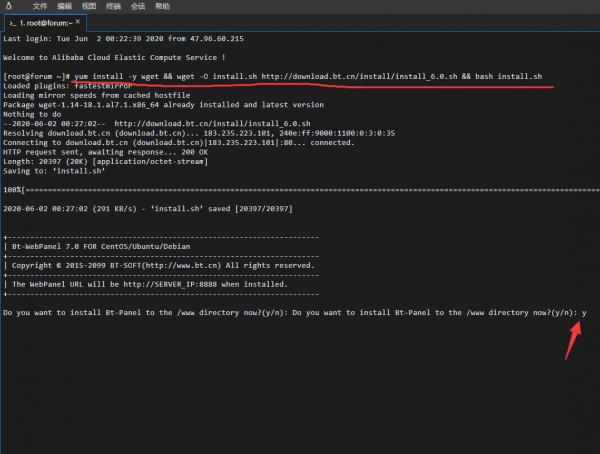
Task: Select the '1. root@forum:~' session tab
Action: (46, 23)
